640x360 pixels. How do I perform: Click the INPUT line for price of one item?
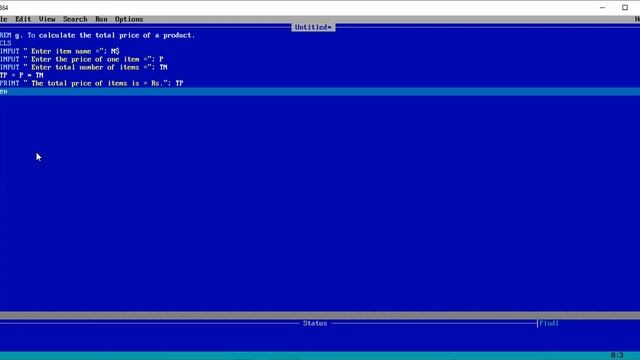pos(82,59)
